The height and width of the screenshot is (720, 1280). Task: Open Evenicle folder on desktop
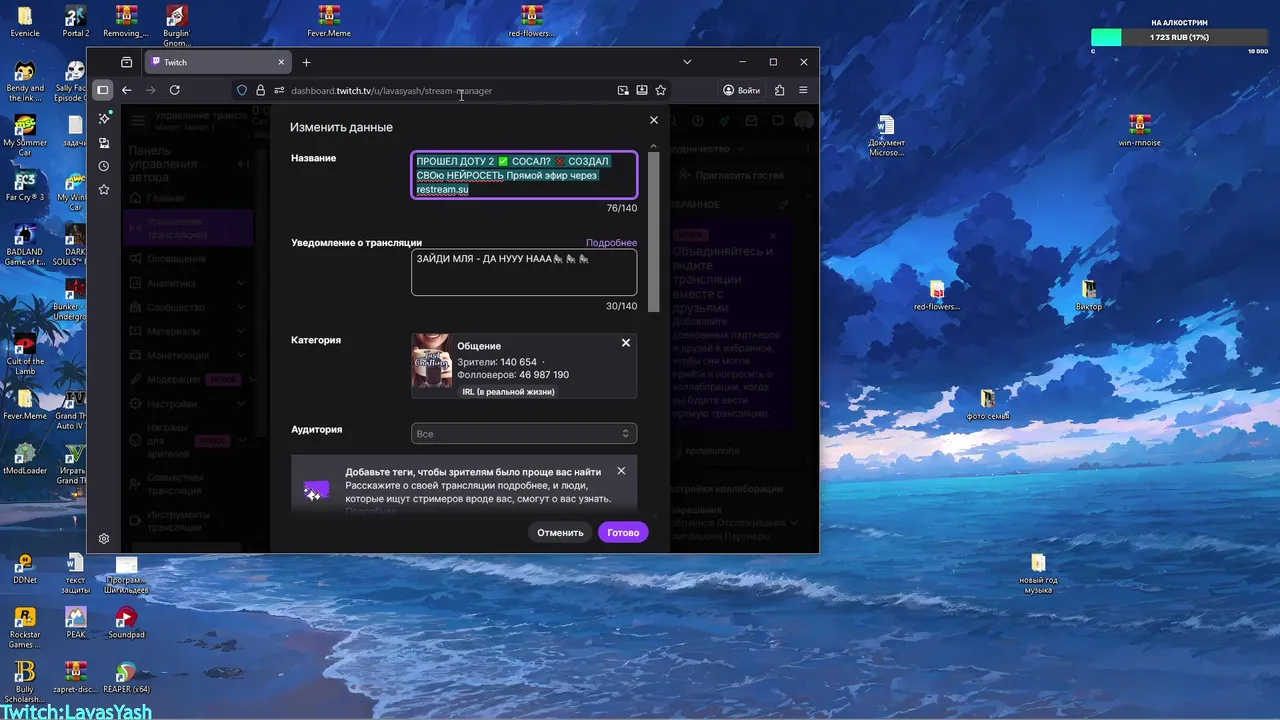coord(25,21)
